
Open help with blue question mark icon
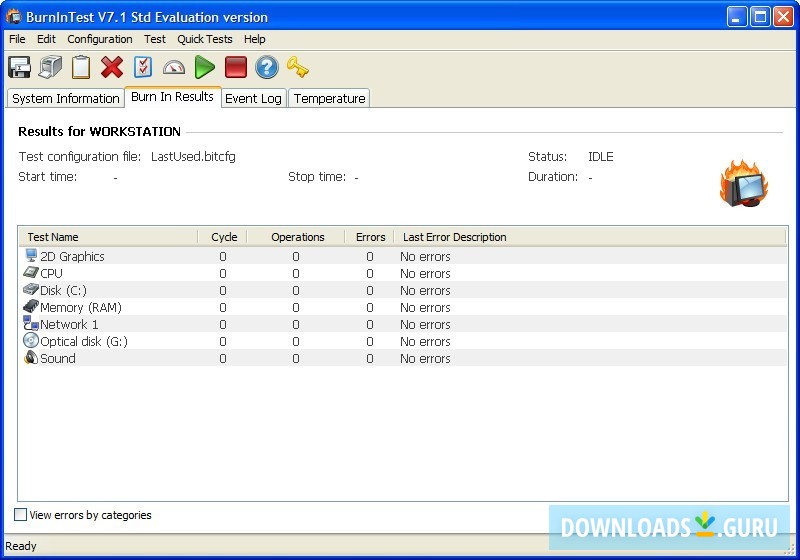point(266,67)
